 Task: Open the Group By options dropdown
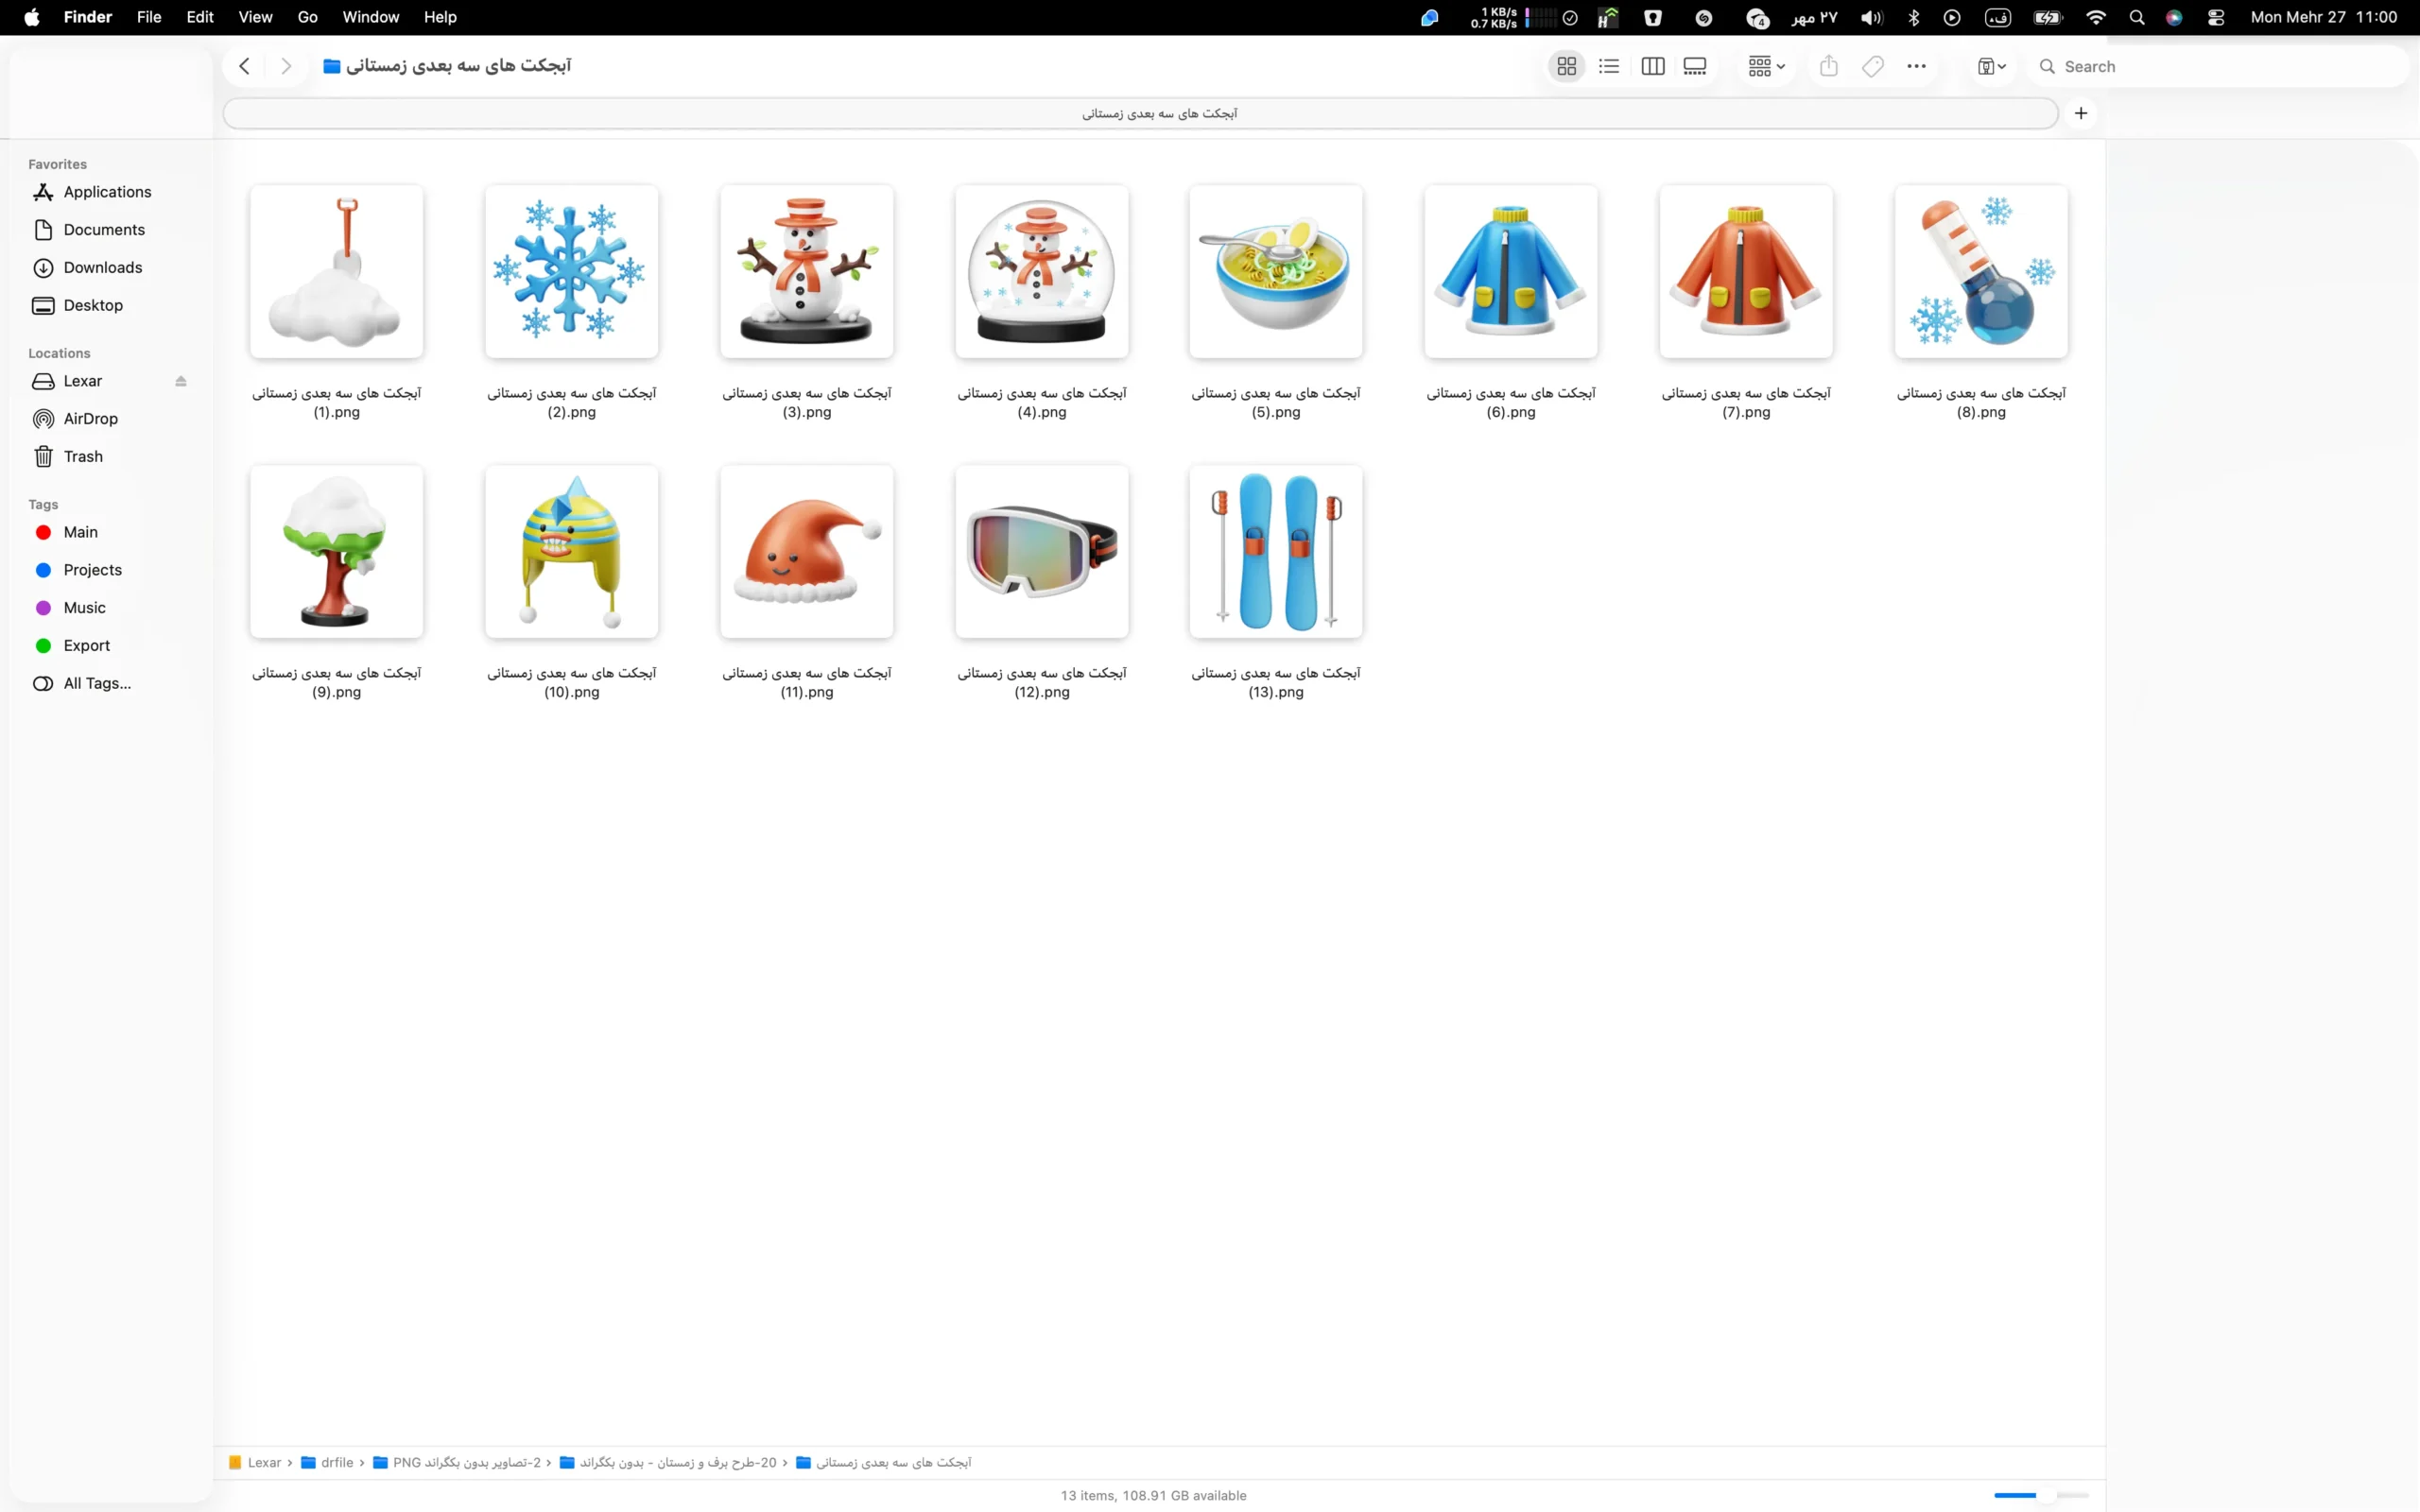coord(1766,66)
